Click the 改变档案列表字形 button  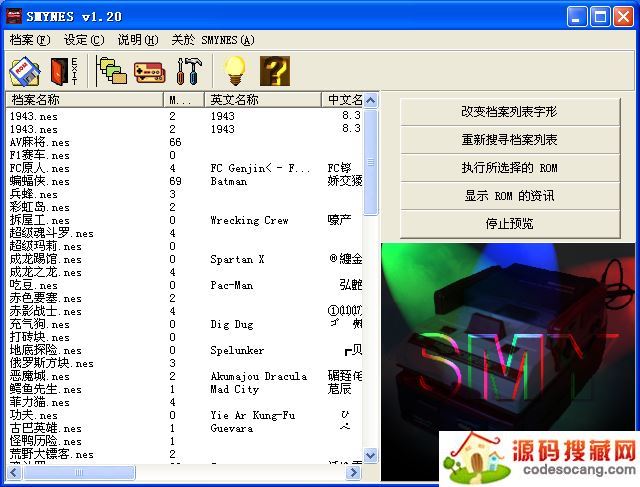(509, 112)
